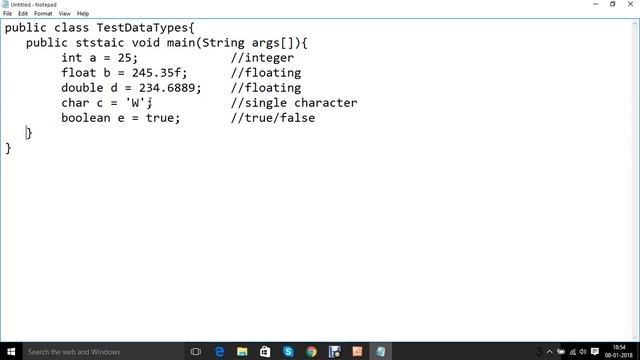Click the '//true/false' comment
This screenshot has height=360, width=640.
(273, 118)
